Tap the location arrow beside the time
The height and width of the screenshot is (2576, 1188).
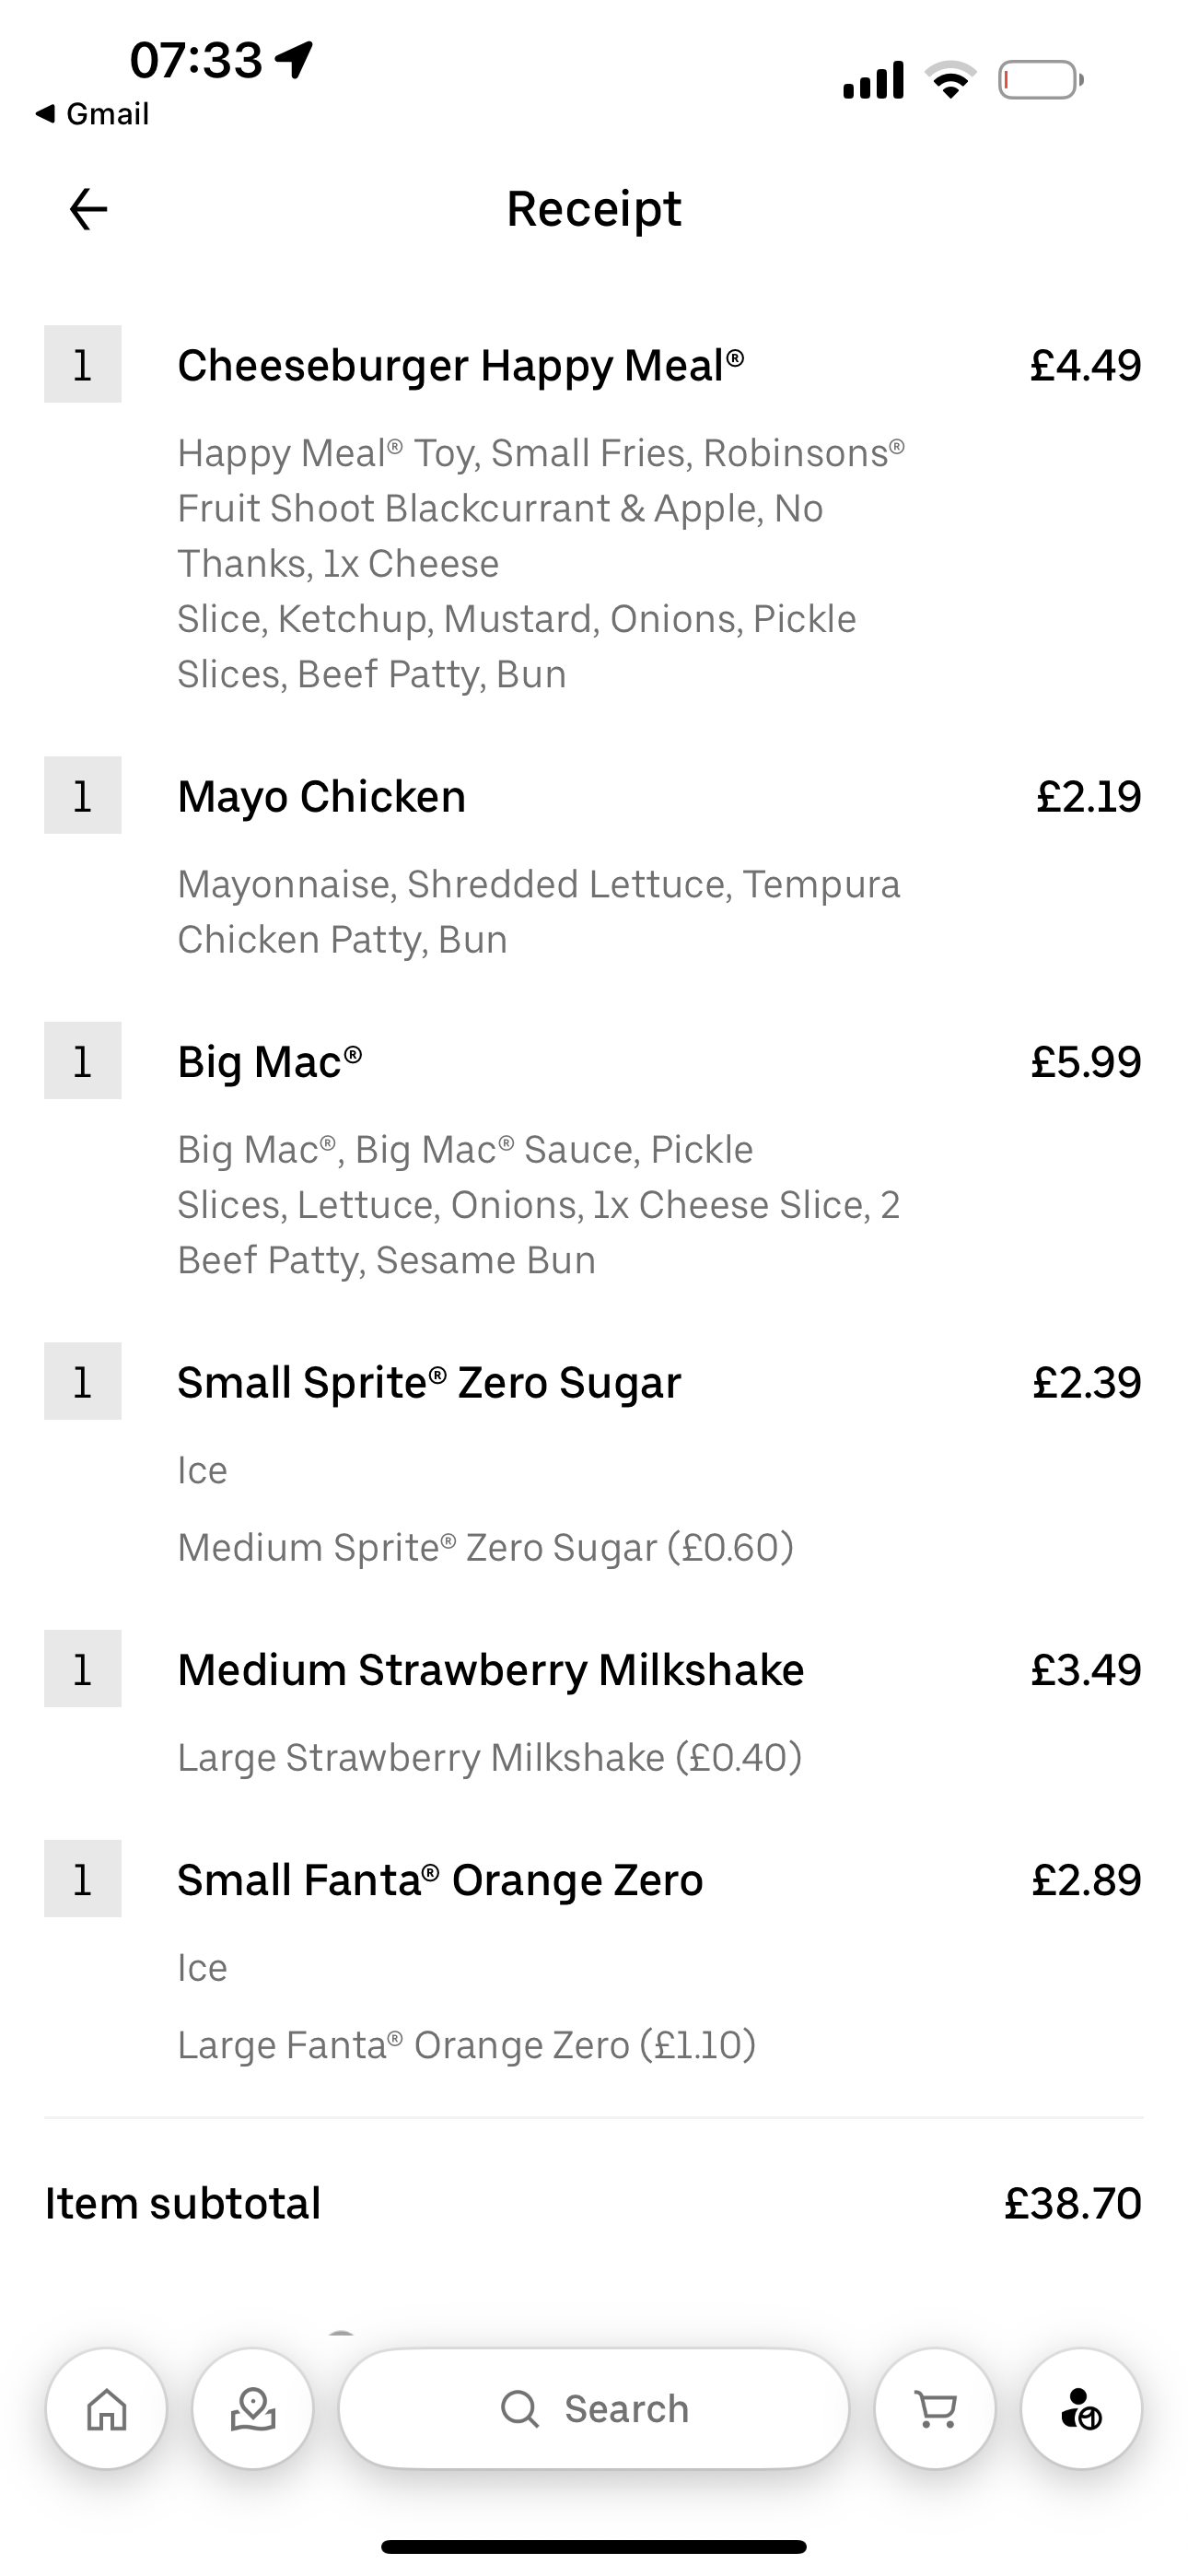[295, 59]
